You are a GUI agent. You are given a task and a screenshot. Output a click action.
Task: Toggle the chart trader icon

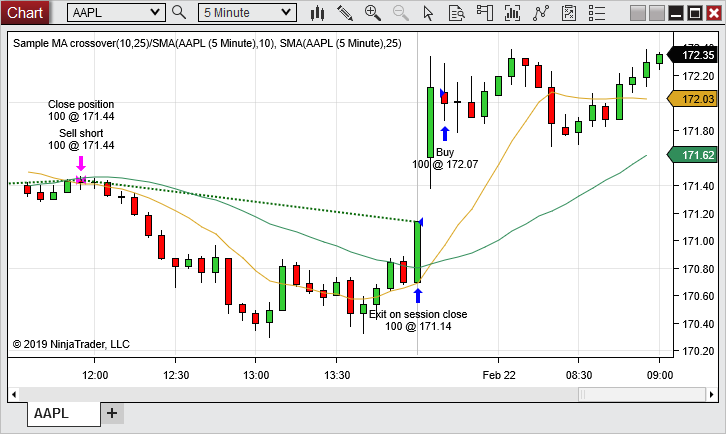click(486, 13)
